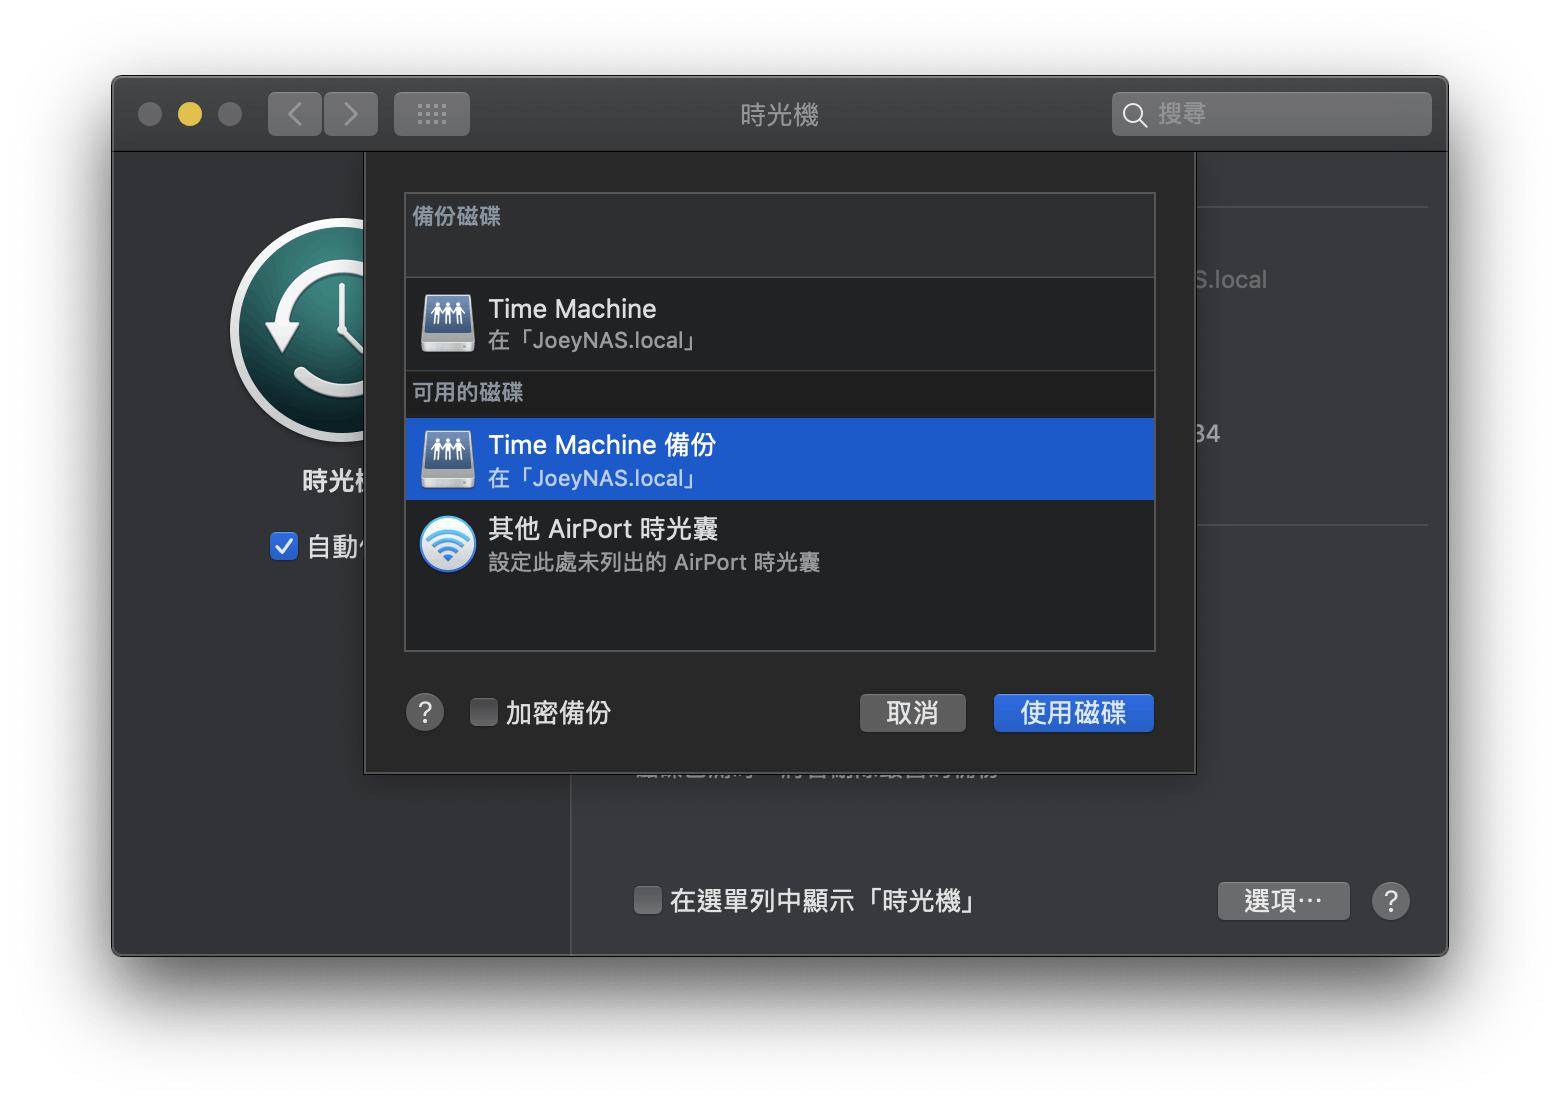Focus the 搜尋 search field
The image size is (1560, 1104).
(1272, 114)
